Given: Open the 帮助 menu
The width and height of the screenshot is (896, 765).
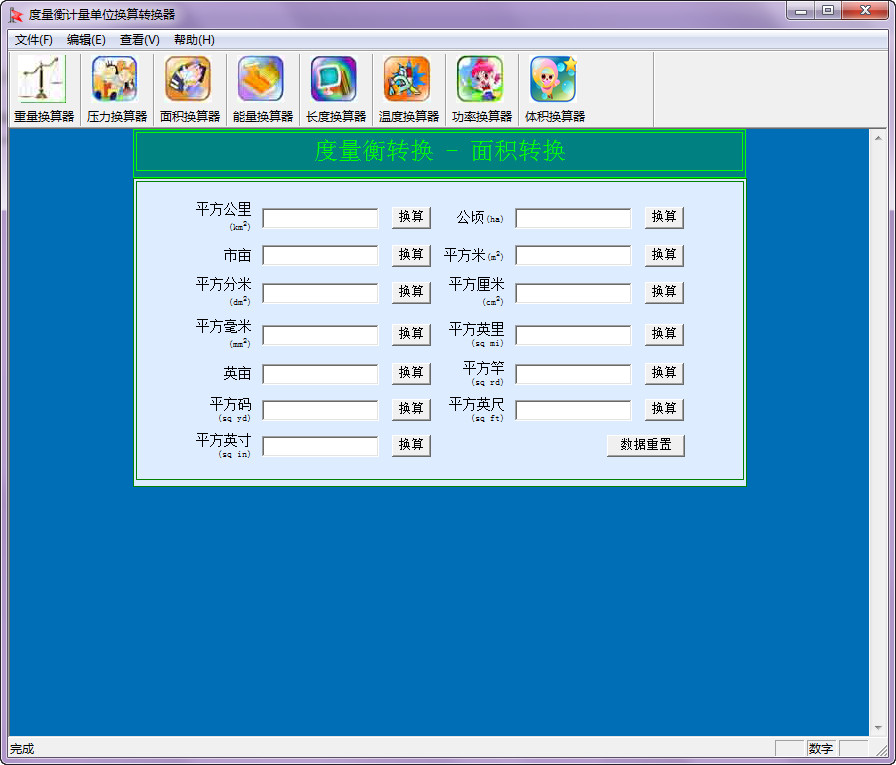Looking at the screenshot, I should [x=196, y=40].
